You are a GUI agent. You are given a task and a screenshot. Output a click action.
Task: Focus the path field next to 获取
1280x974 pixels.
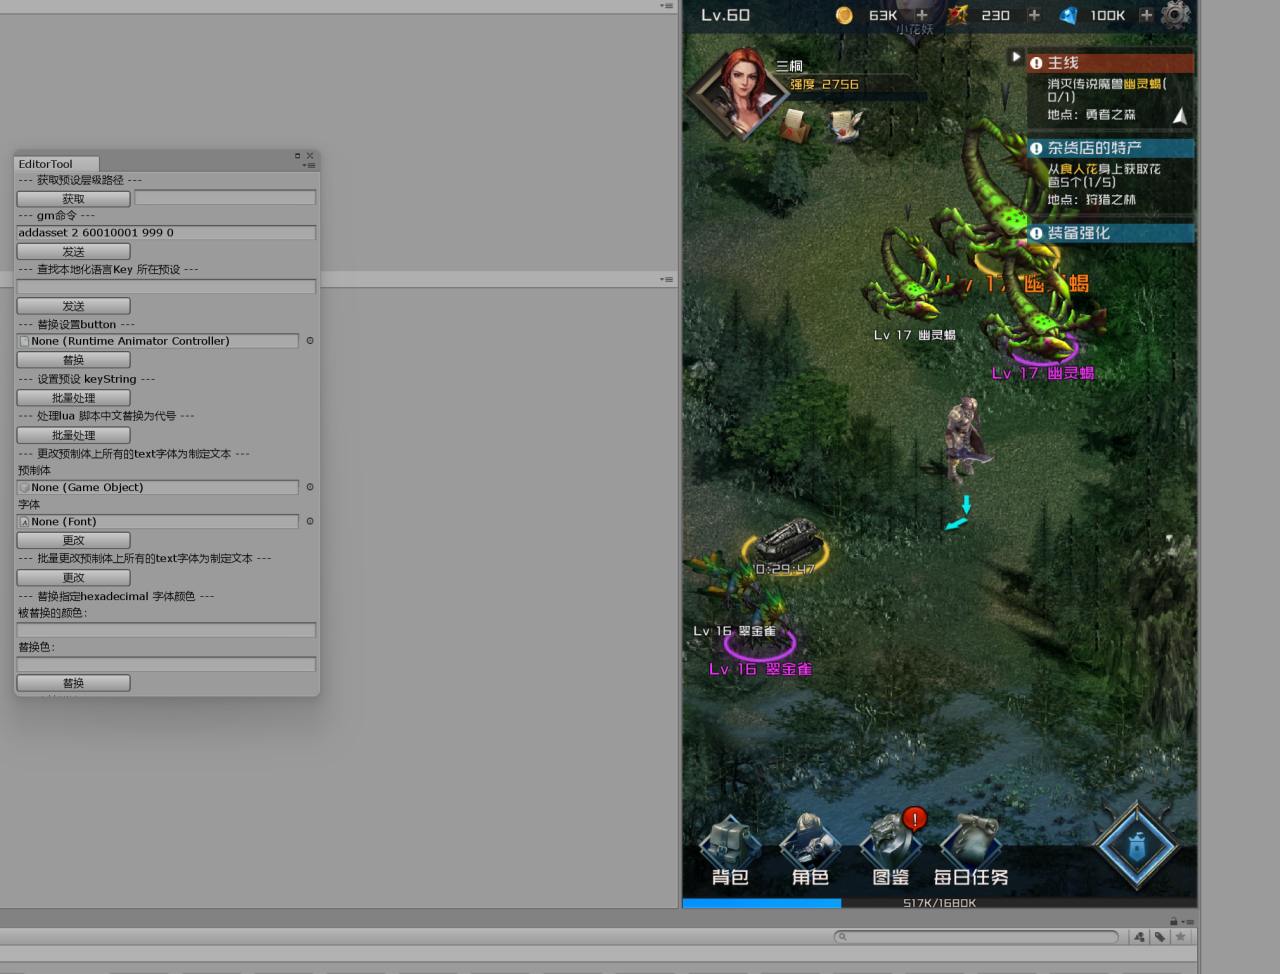pos(225,198)
